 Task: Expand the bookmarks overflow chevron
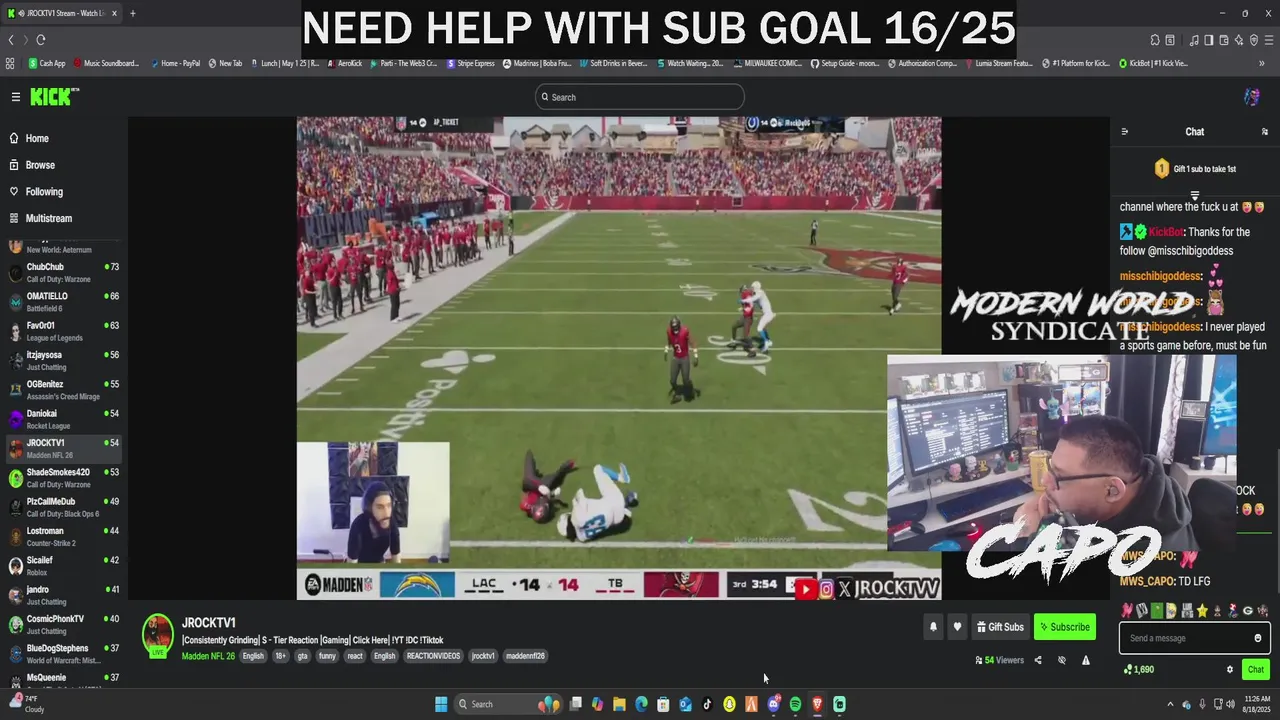pos(1261,63)
